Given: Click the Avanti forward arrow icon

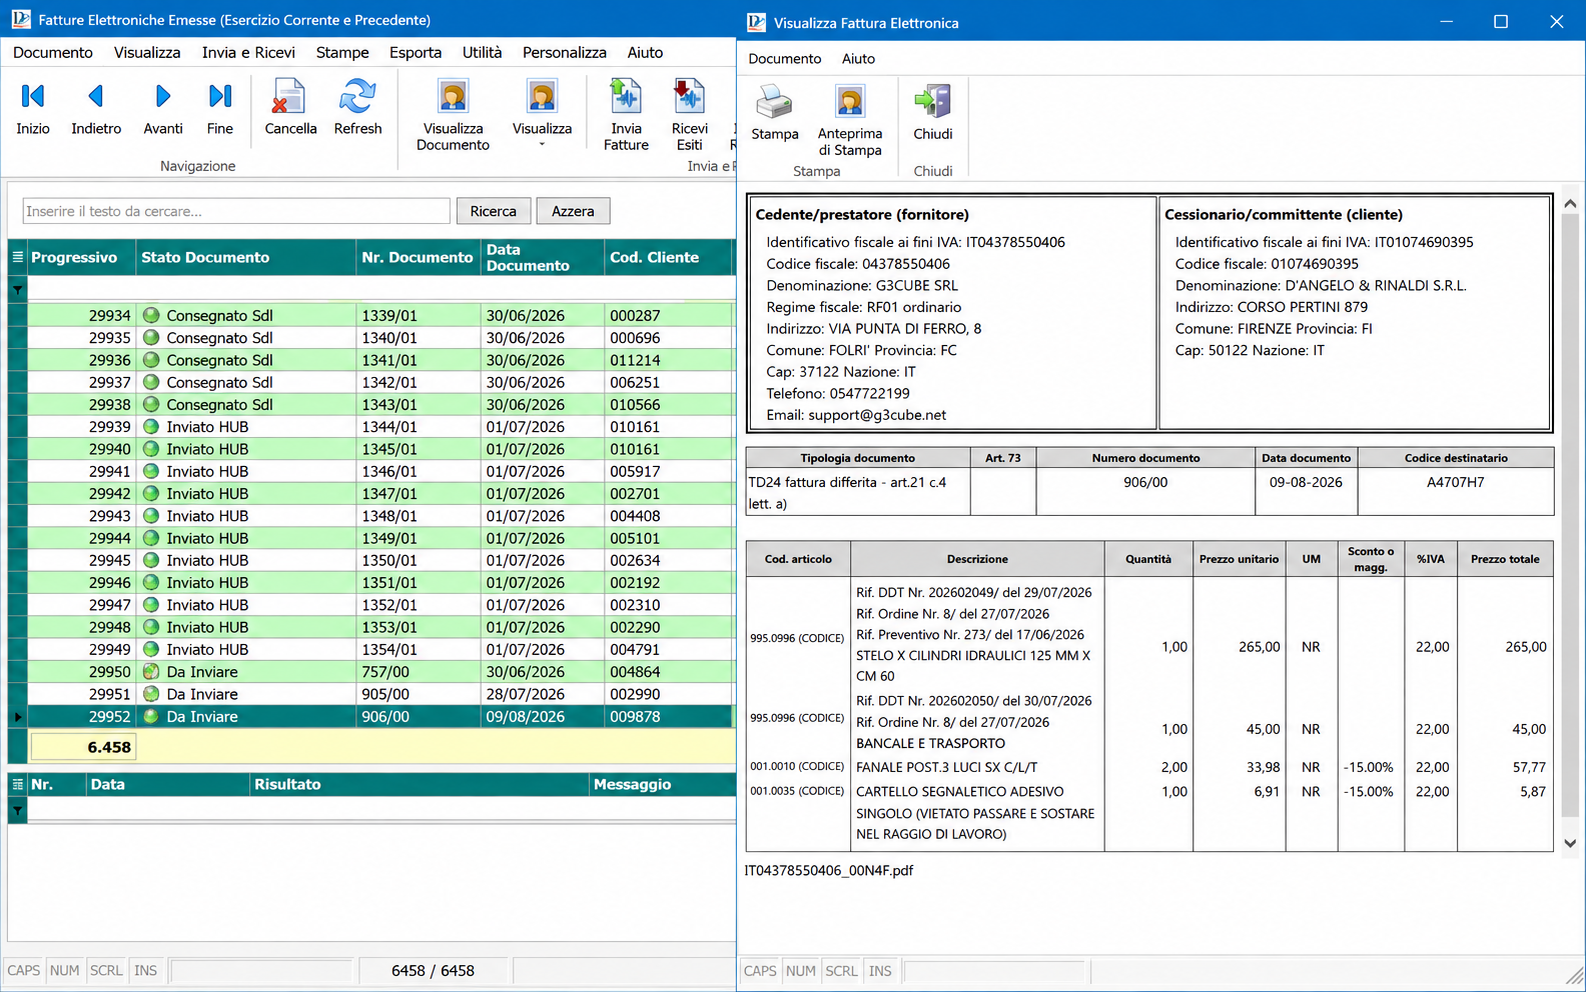Looking at the screenshot, I should 163,96.
